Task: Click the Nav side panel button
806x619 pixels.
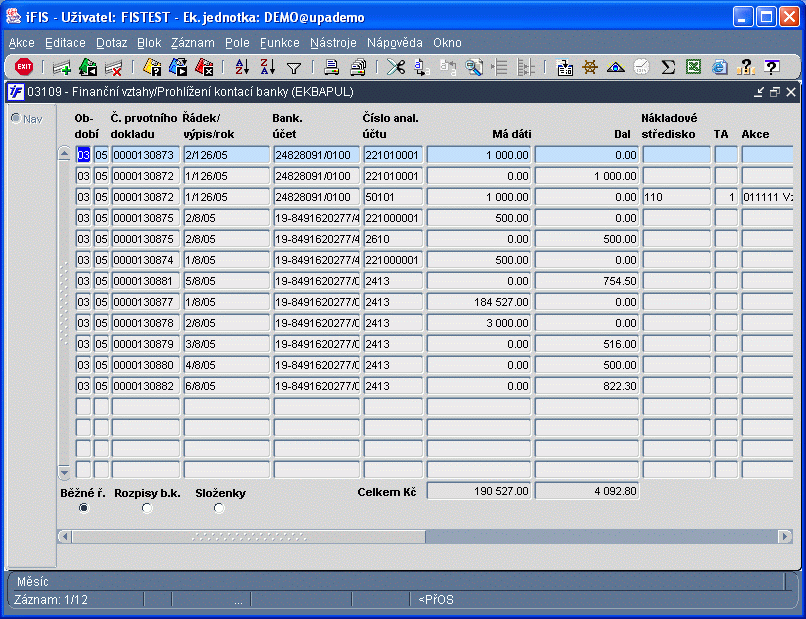Action: (x=27, y=119)
